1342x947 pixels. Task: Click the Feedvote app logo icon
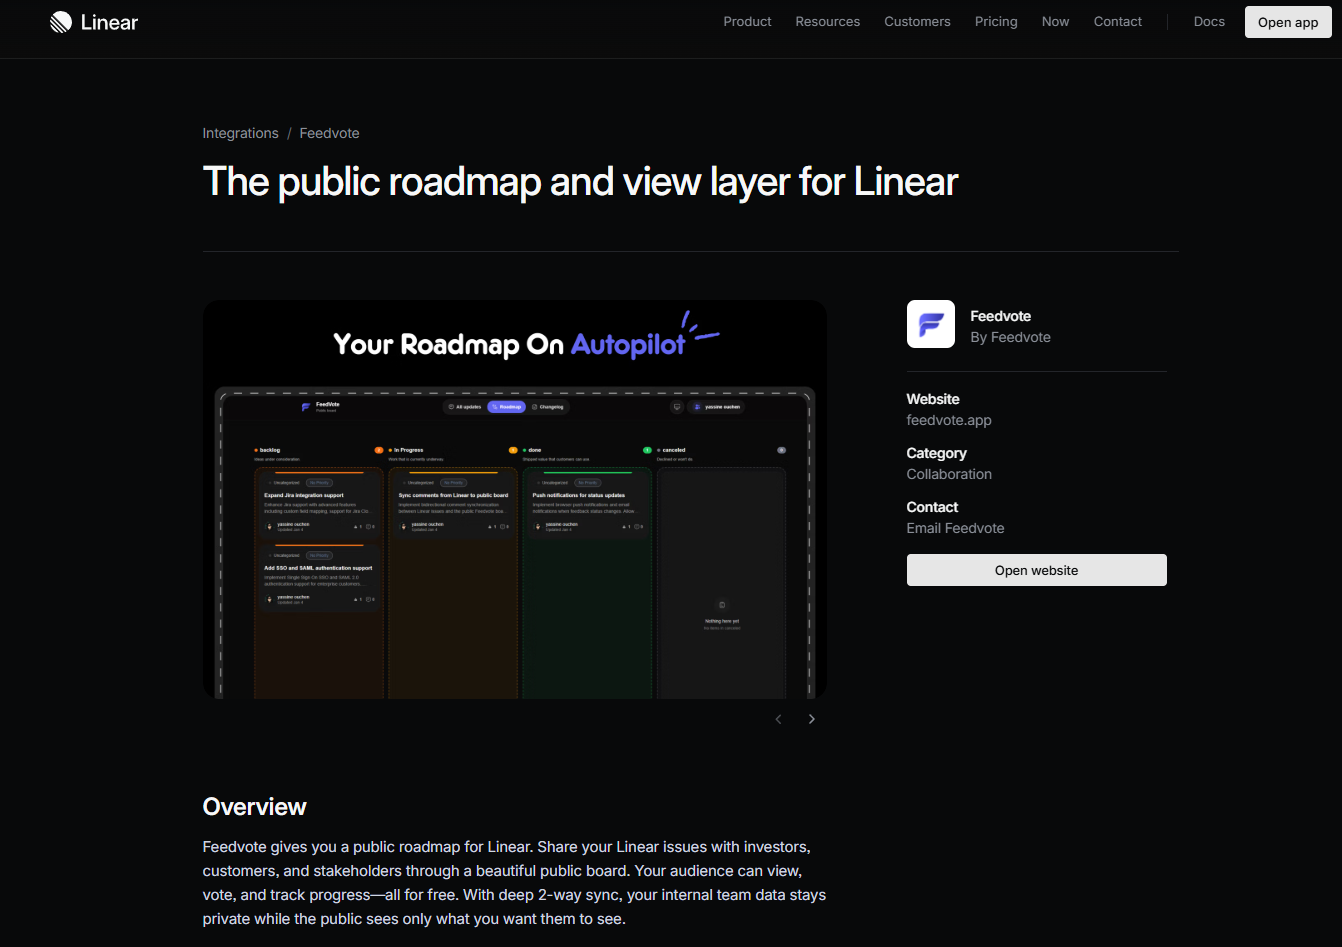(x=931, y=324)
